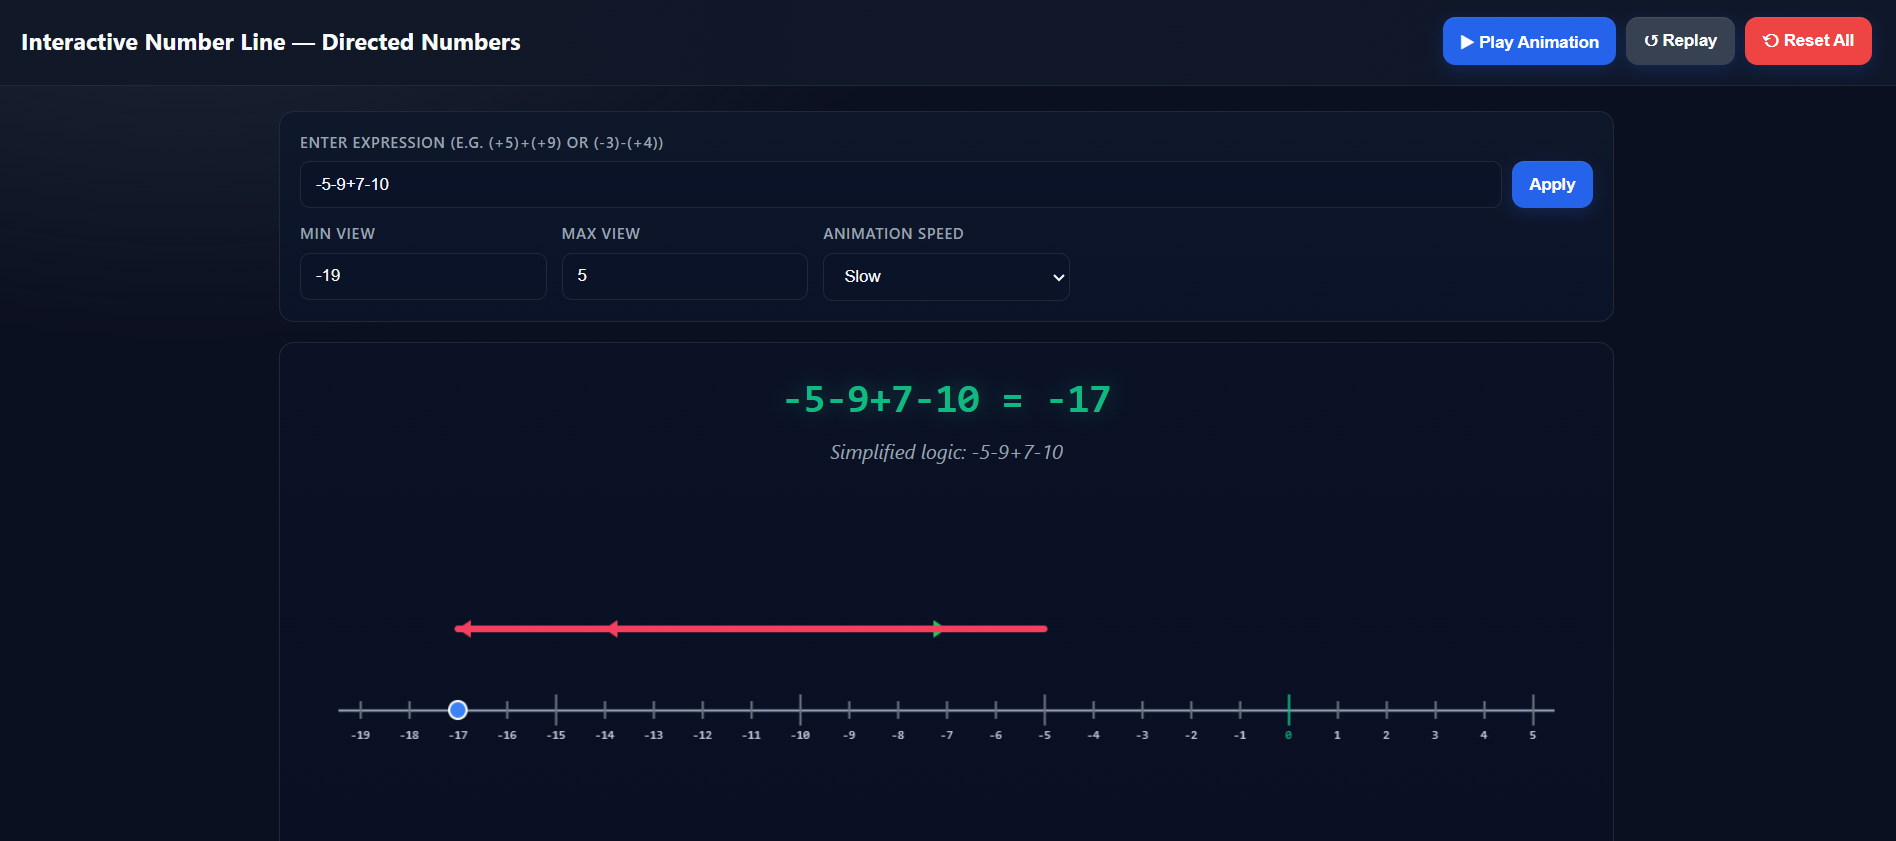Click the Max View input box
1896x841 pixels.
pyautogui.click(x=684, y=276)
